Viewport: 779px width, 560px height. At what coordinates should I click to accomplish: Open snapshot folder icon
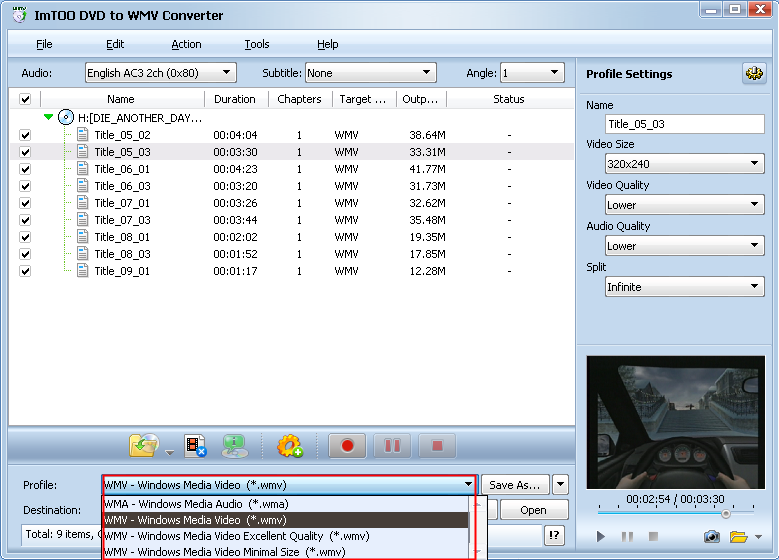[x=738, y=537]
